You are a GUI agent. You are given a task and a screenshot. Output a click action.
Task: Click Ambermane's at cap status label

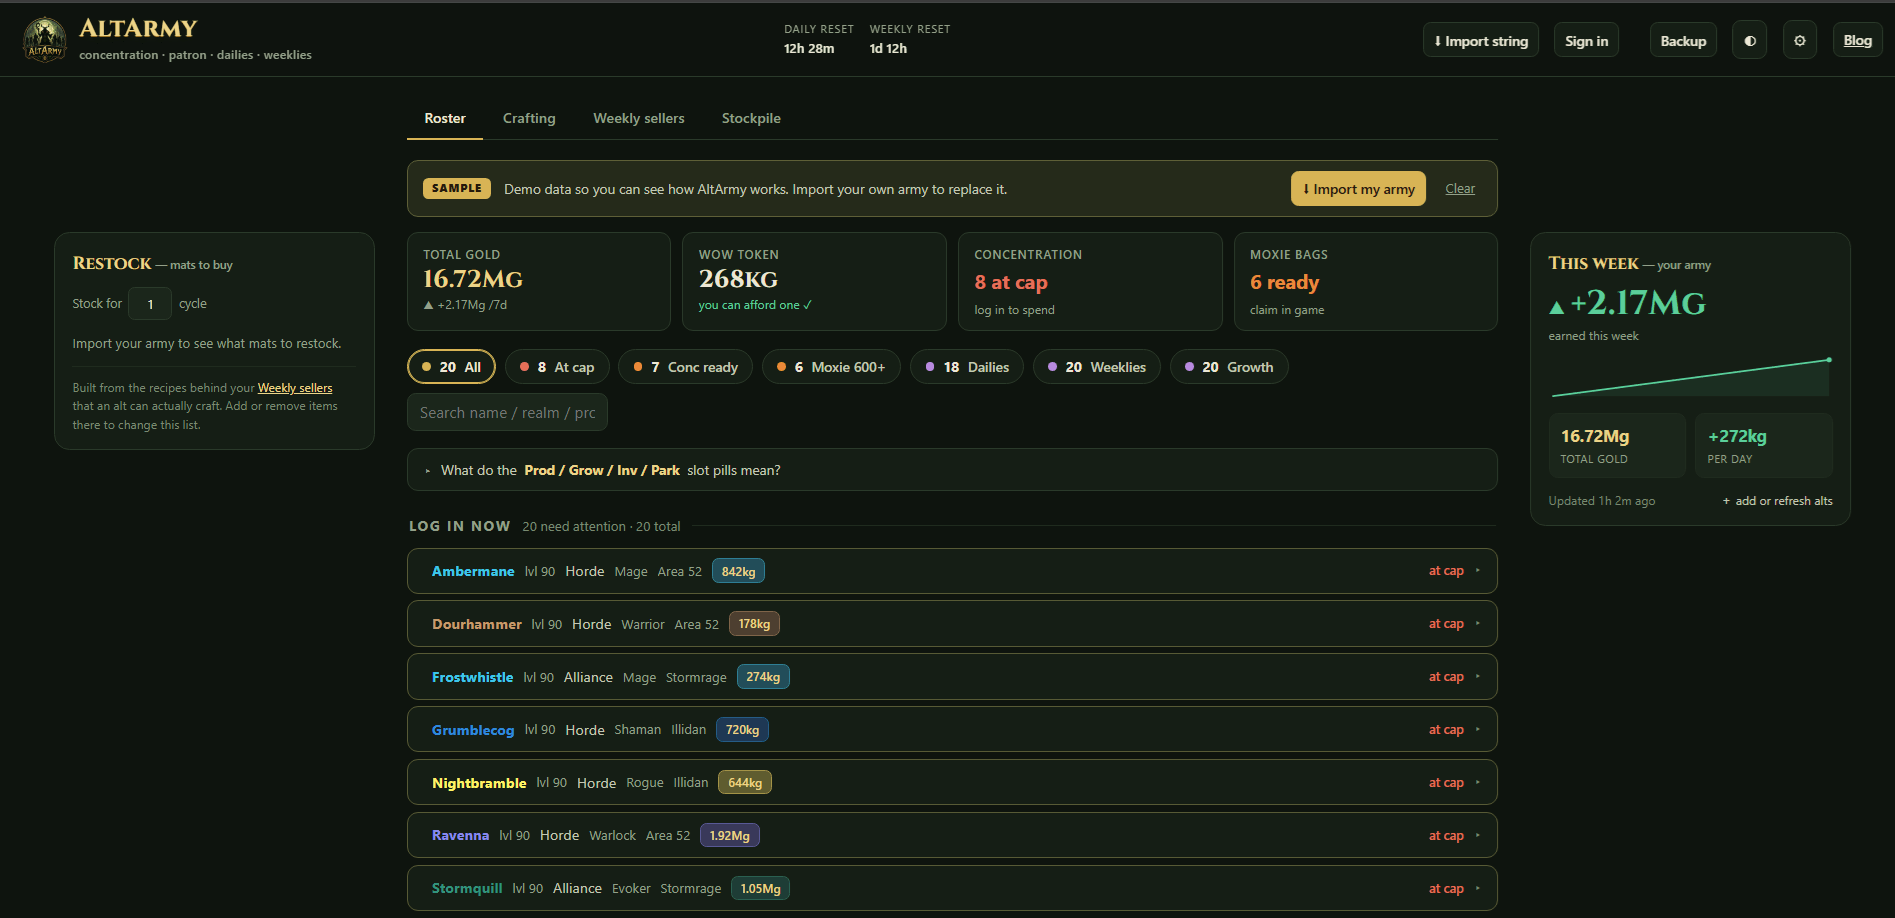tap(1446, 571)
